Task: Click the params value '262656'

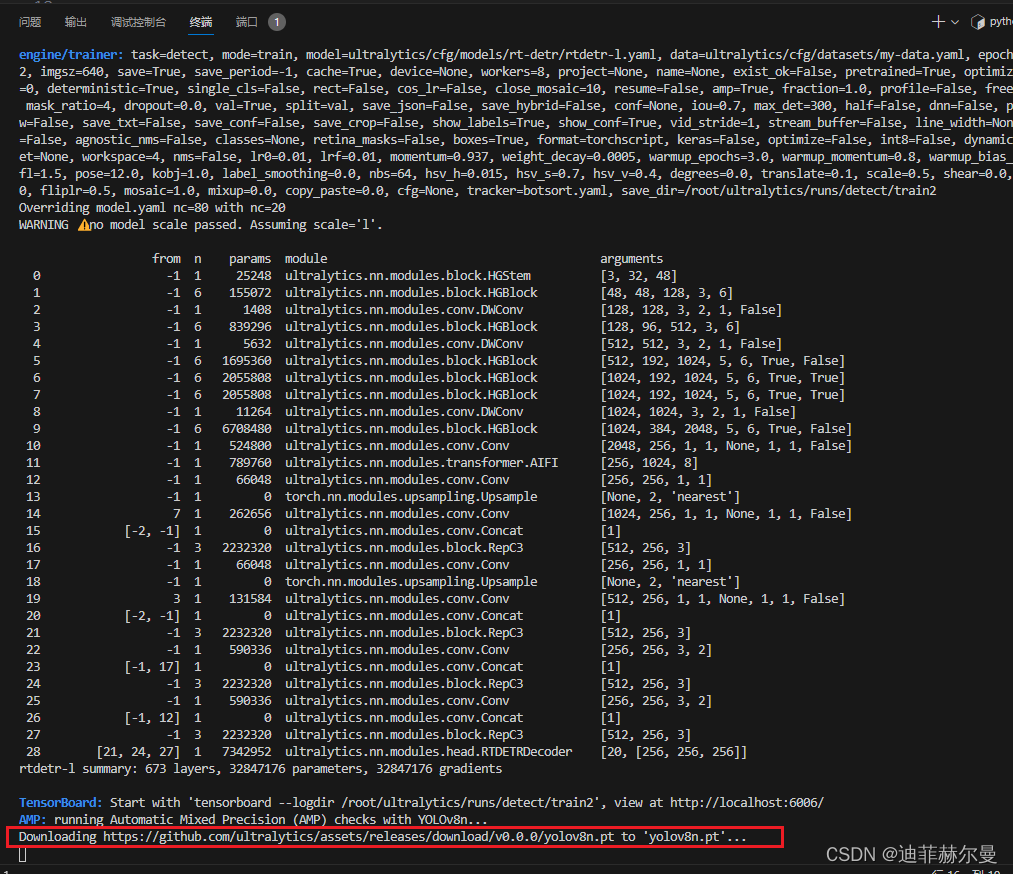Action: point(250,514)
